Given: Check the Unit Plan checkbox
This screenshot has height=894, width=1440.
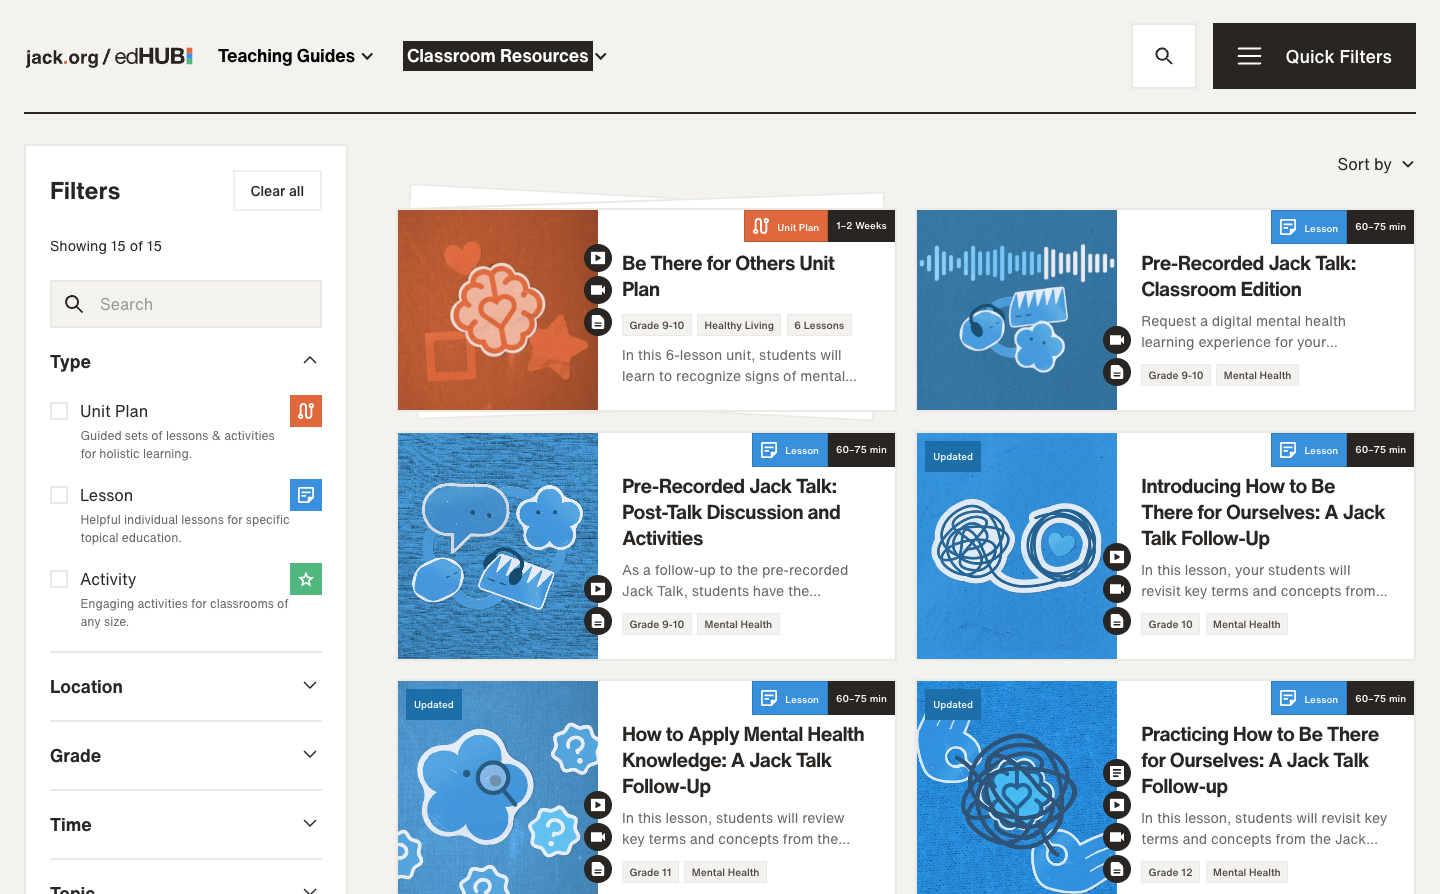Looking at the screenshot, I should [x=59, y=411].
